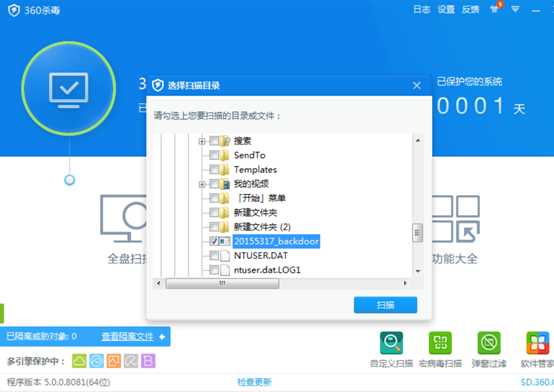Click the orange third protection engine icon
This screenshot has width=554, height=392.
coord(114,361)
